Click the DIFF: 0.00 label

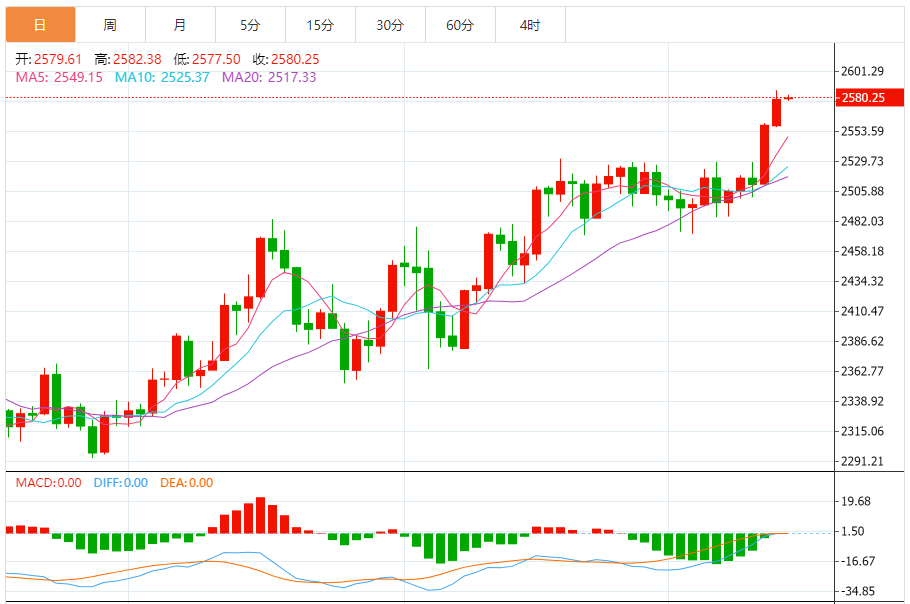click(121, 483)
